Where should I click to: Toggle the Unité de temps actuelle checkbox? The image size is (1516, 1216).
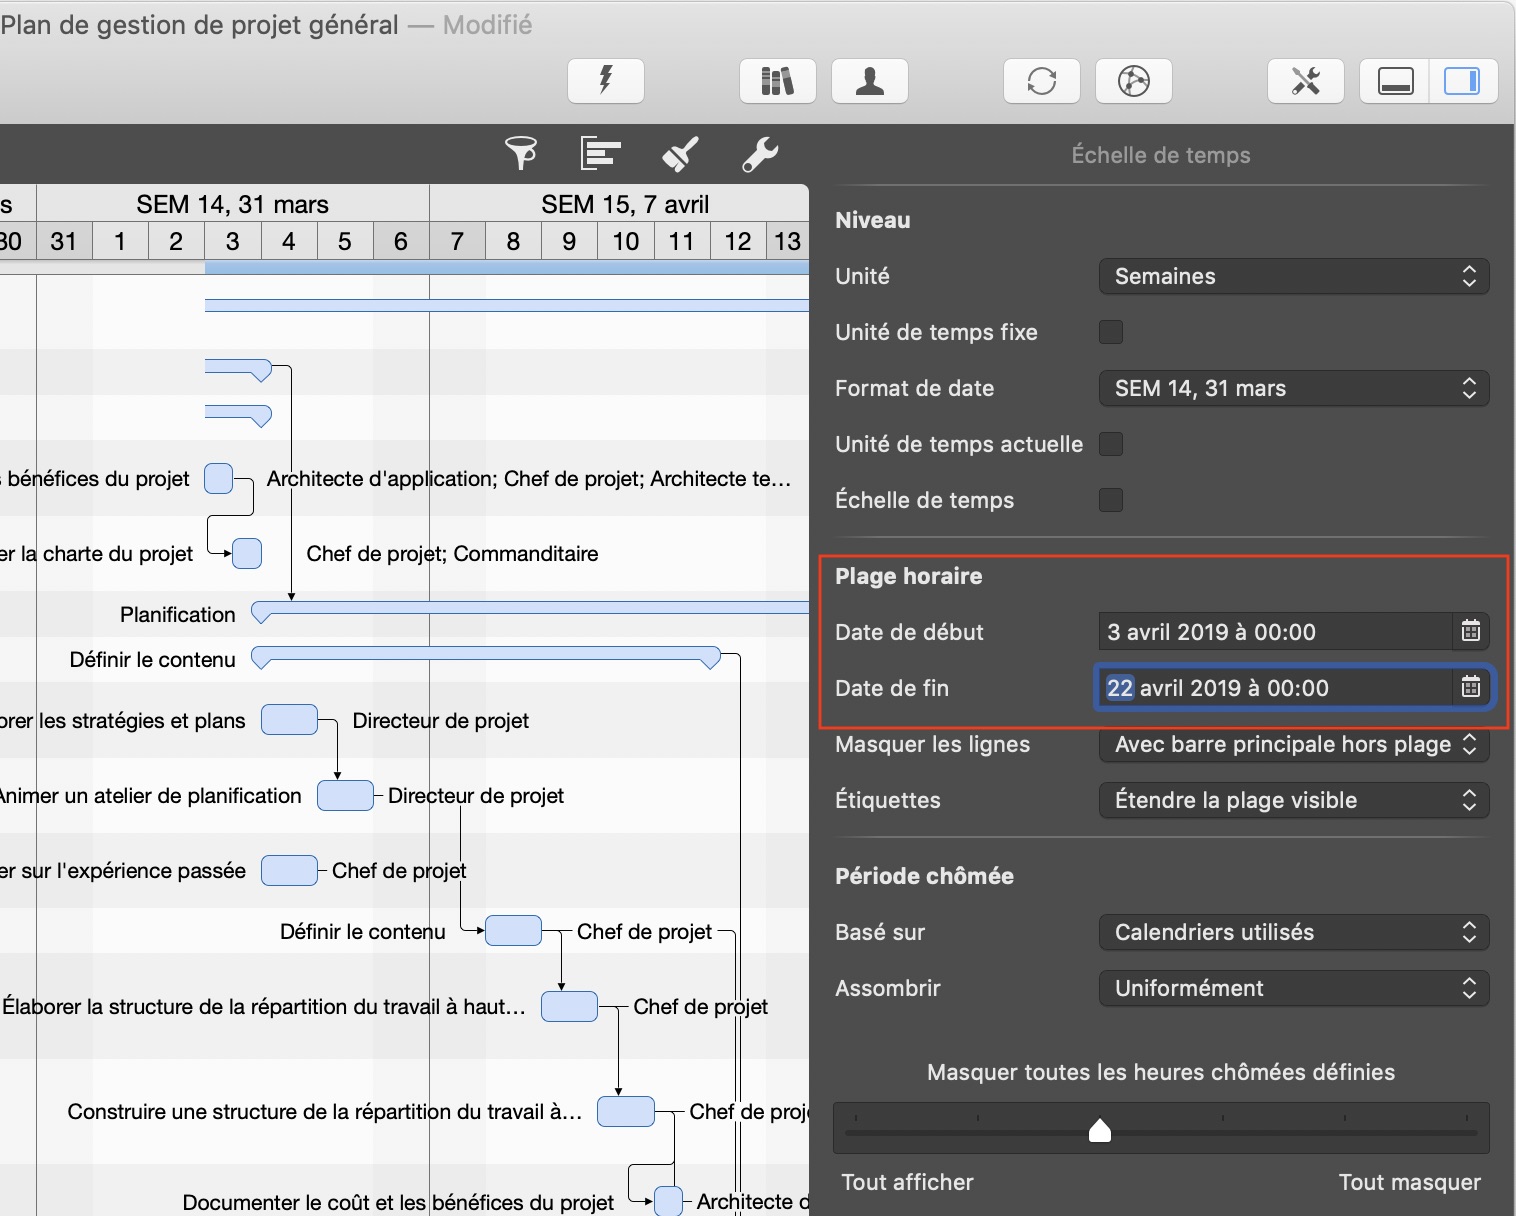(x=1110, y=444)
